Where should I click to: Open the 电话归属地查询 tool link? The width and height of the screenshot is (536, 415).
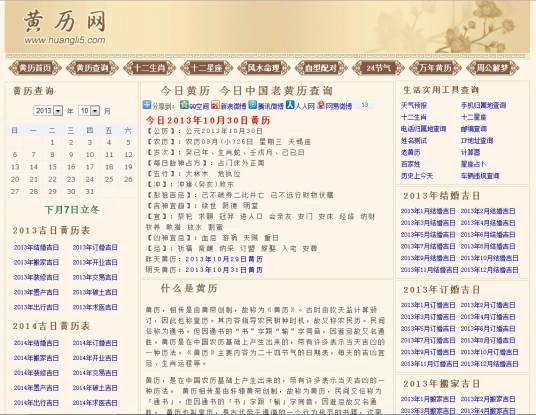[424, 129]
